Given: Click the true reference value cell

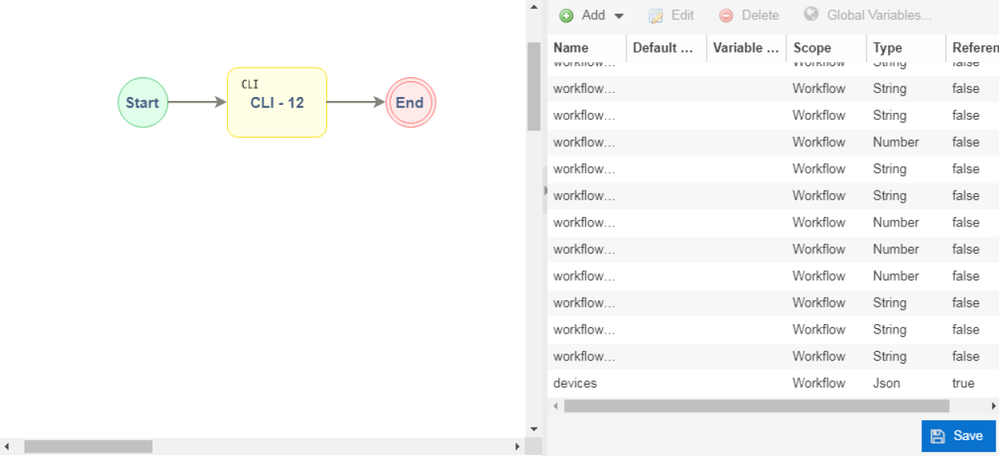Looking at the screenshot, I should coord(963,383).
